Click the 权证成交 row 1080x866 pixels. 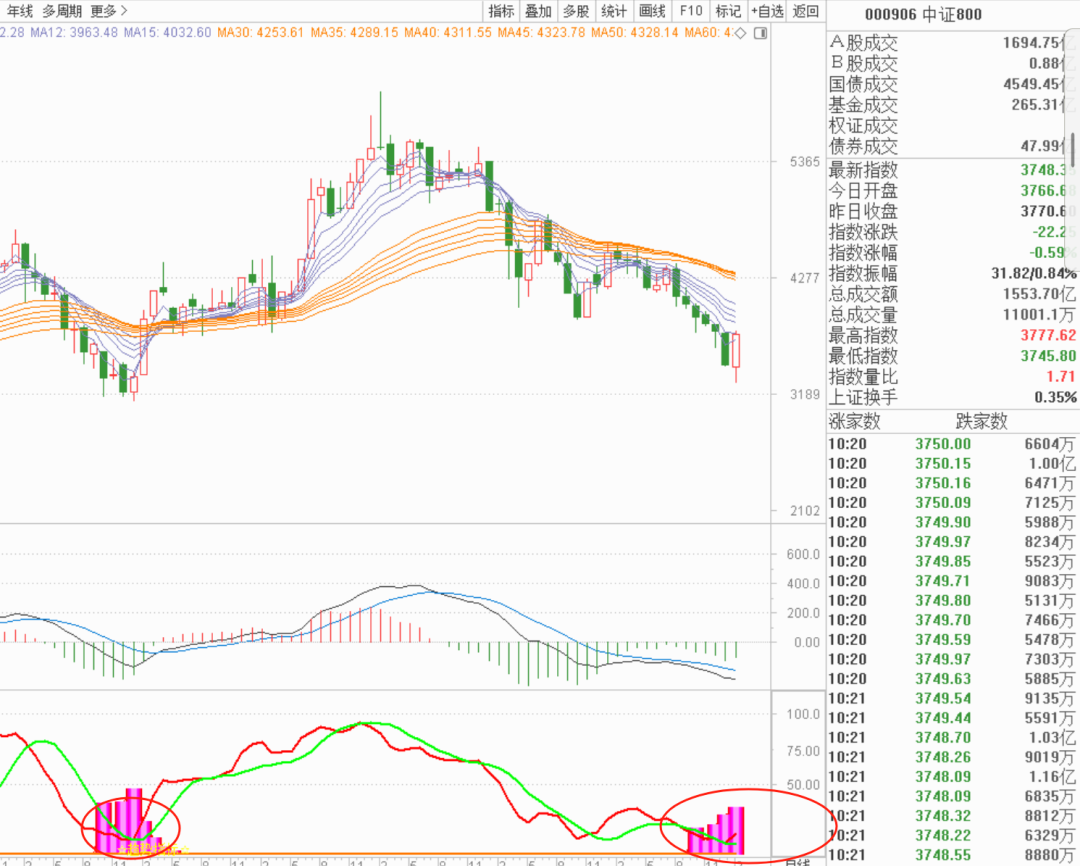952,125
